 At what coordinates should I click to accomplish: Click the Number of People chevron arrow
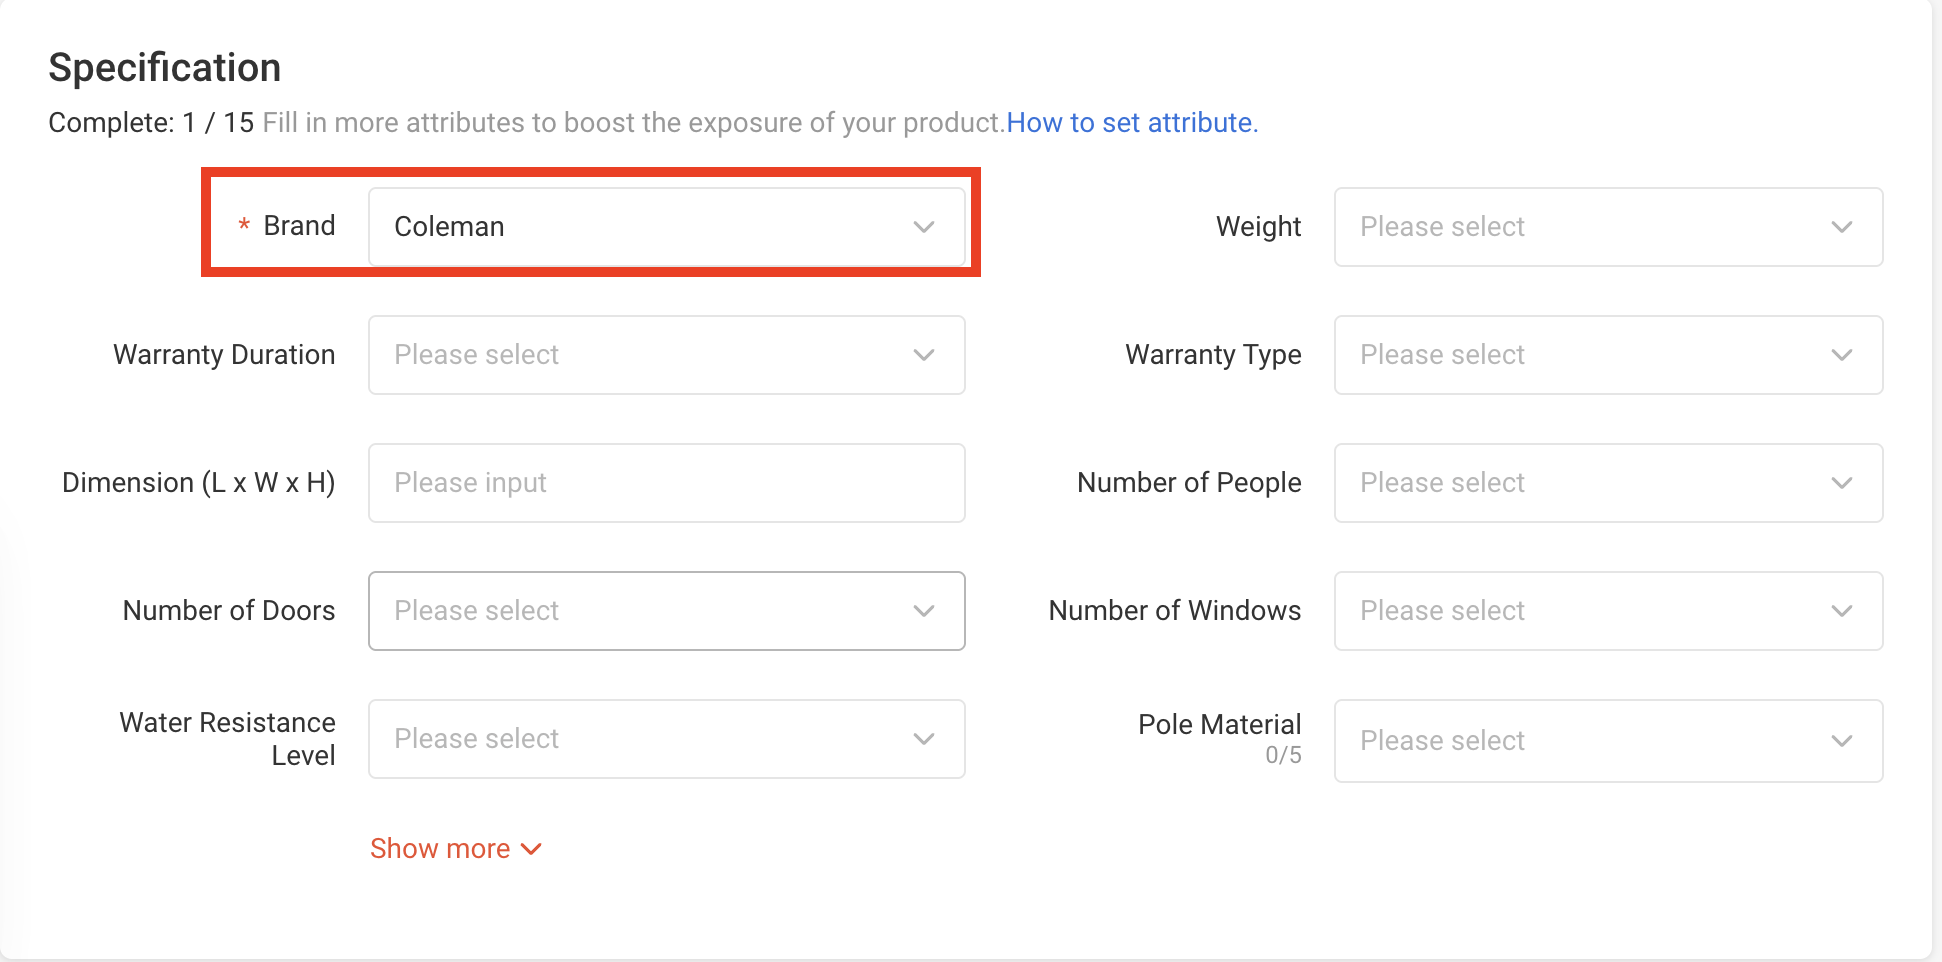[1842, 483]
